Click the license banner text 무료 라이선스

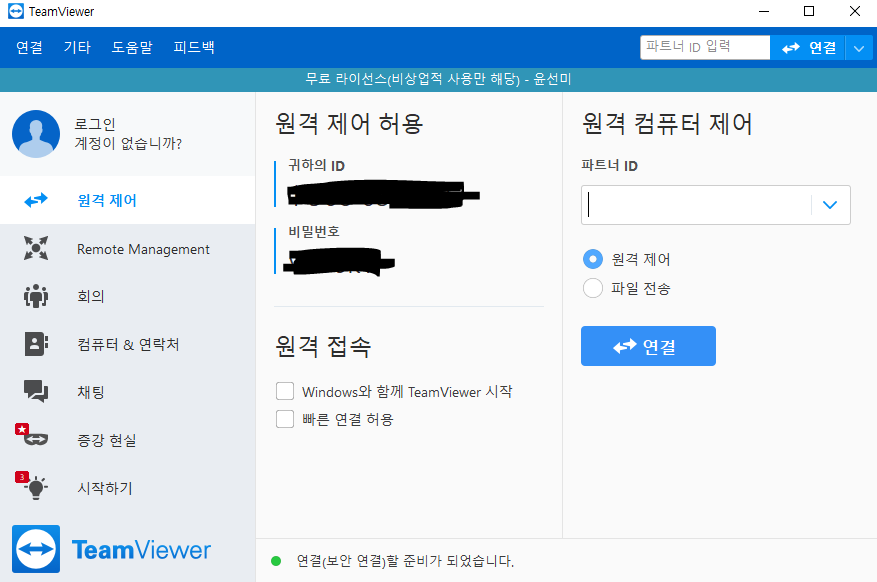[438, 79]
